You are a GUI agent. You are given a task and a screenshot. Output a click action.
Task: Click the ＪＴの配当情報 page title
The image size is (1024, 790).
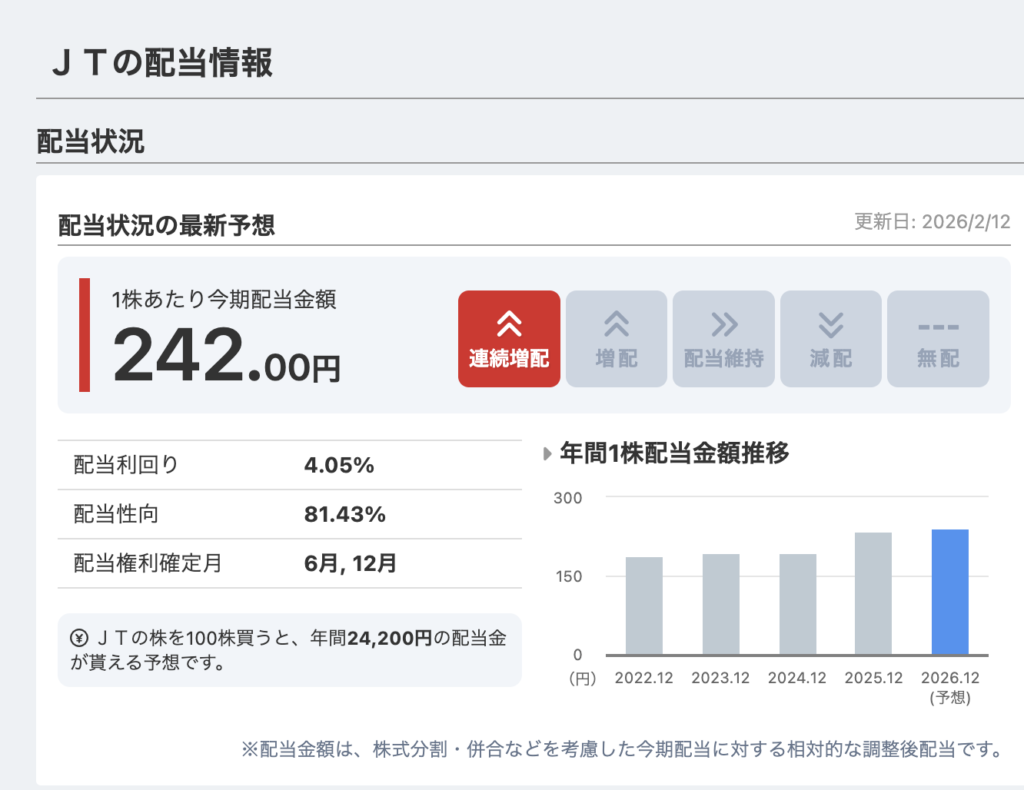pos(161,63)
